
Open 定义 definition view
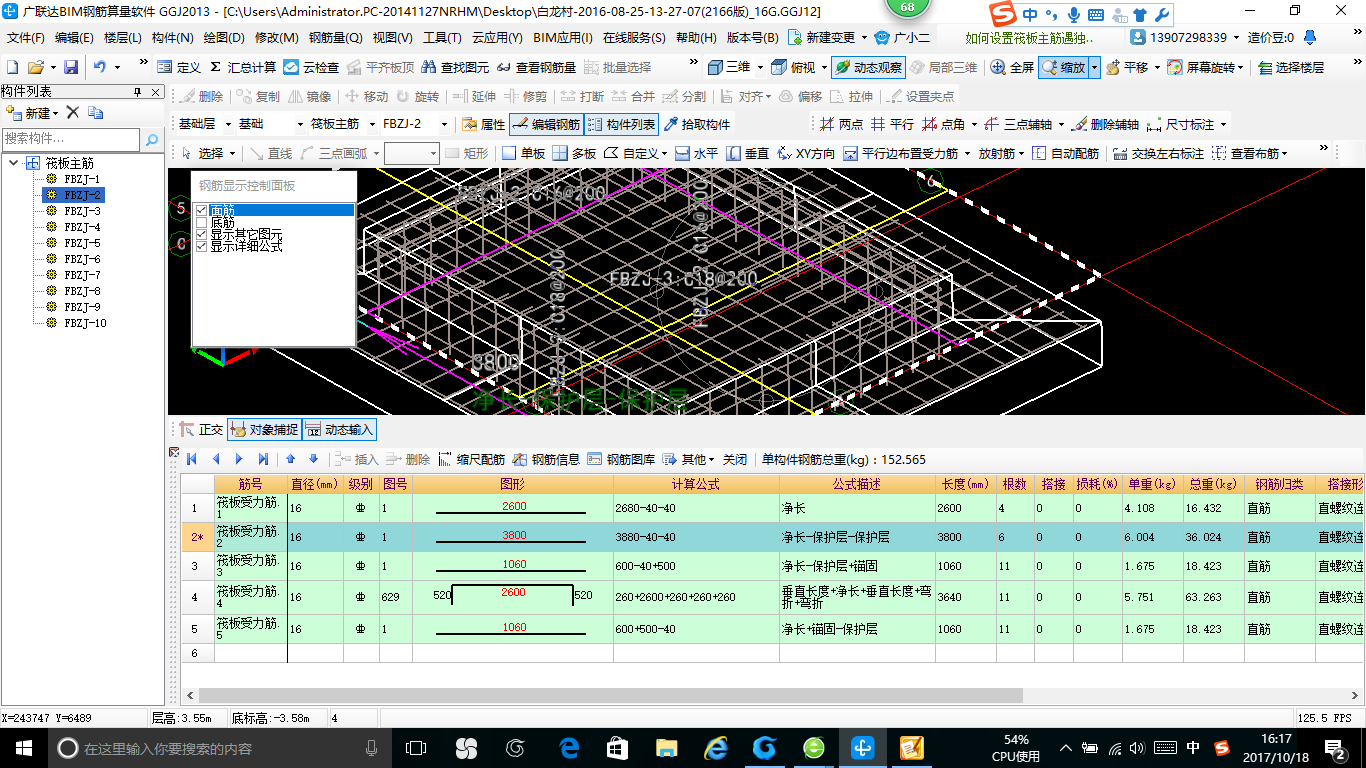pos(179,67)
